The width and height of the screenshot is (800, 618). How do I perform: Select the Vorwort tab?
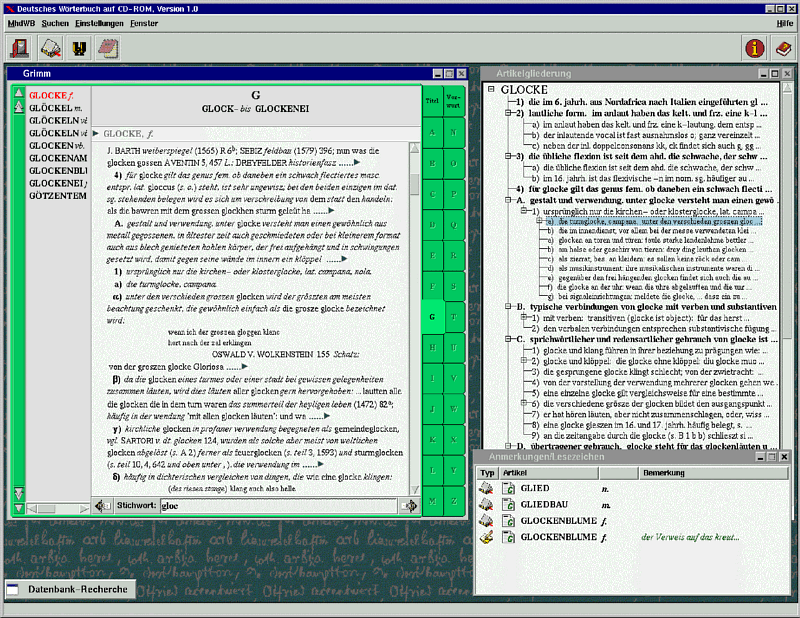click(453, 101)
